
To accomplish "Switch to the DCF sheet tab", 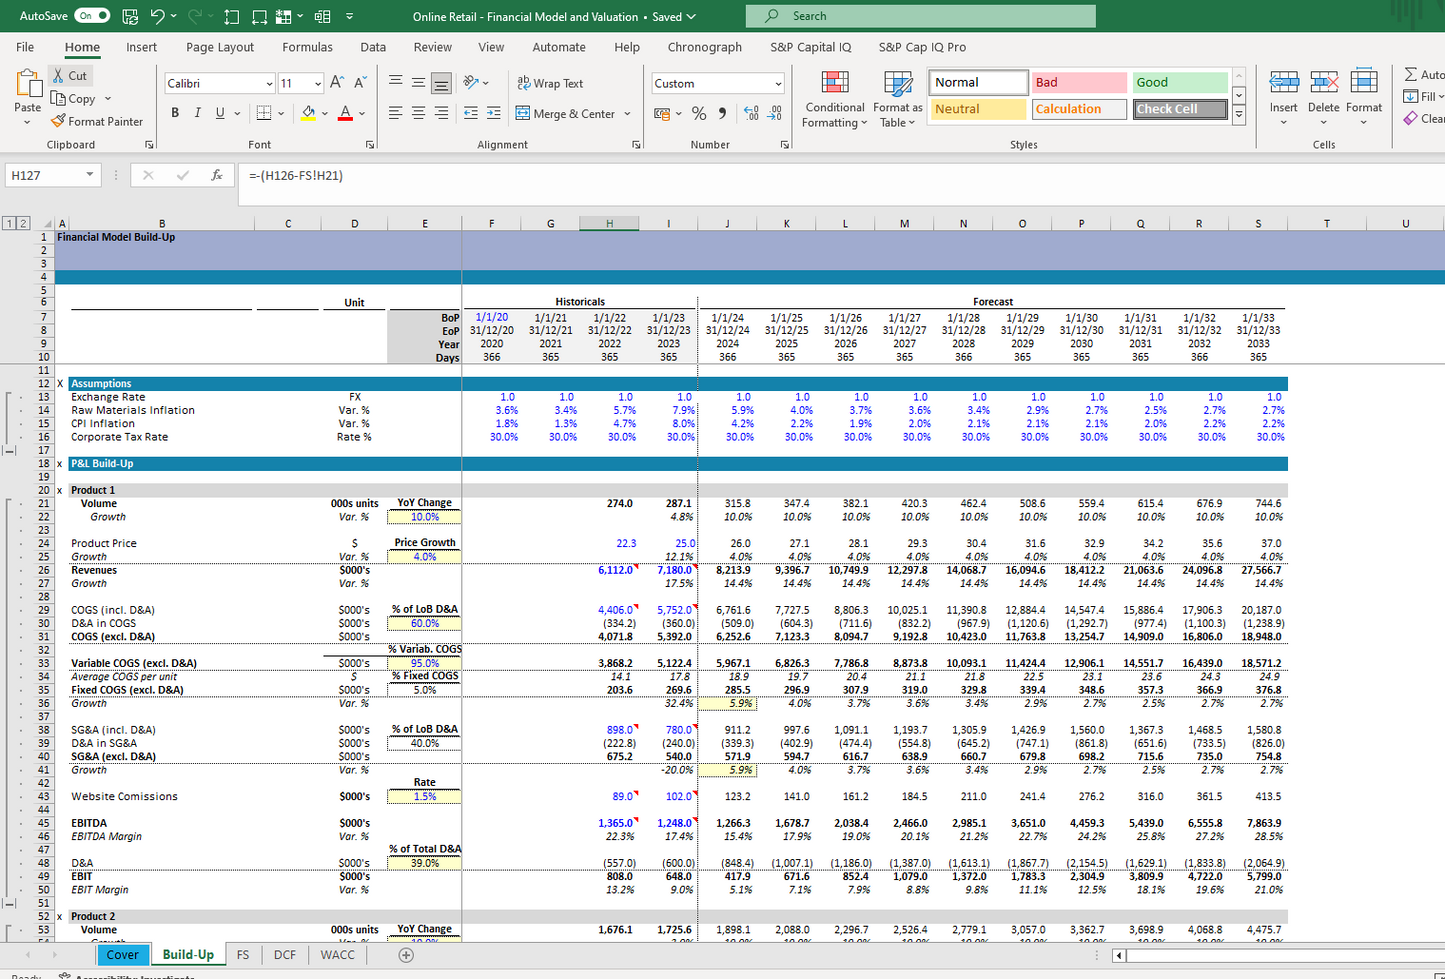I will (x=285, y=955).
